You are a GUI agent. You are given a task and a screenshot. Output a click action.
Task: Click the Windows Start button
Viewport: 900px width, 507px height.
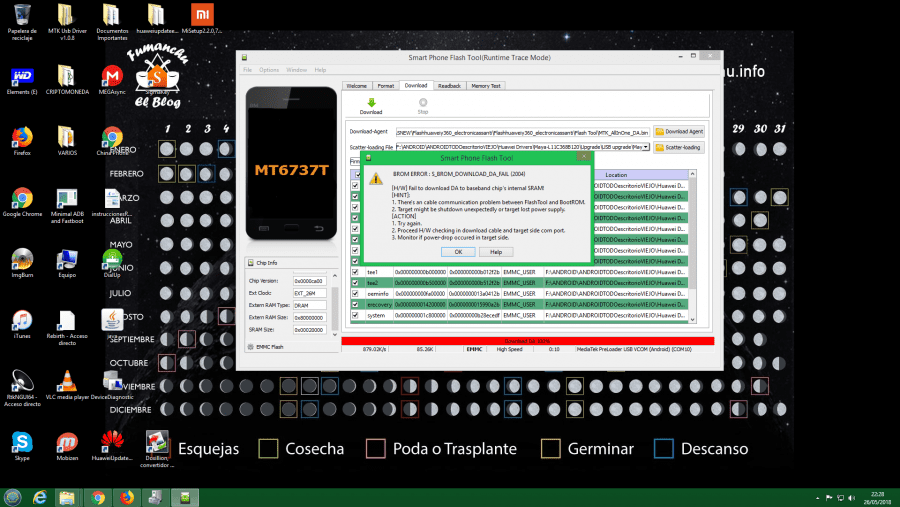(13, 497)
